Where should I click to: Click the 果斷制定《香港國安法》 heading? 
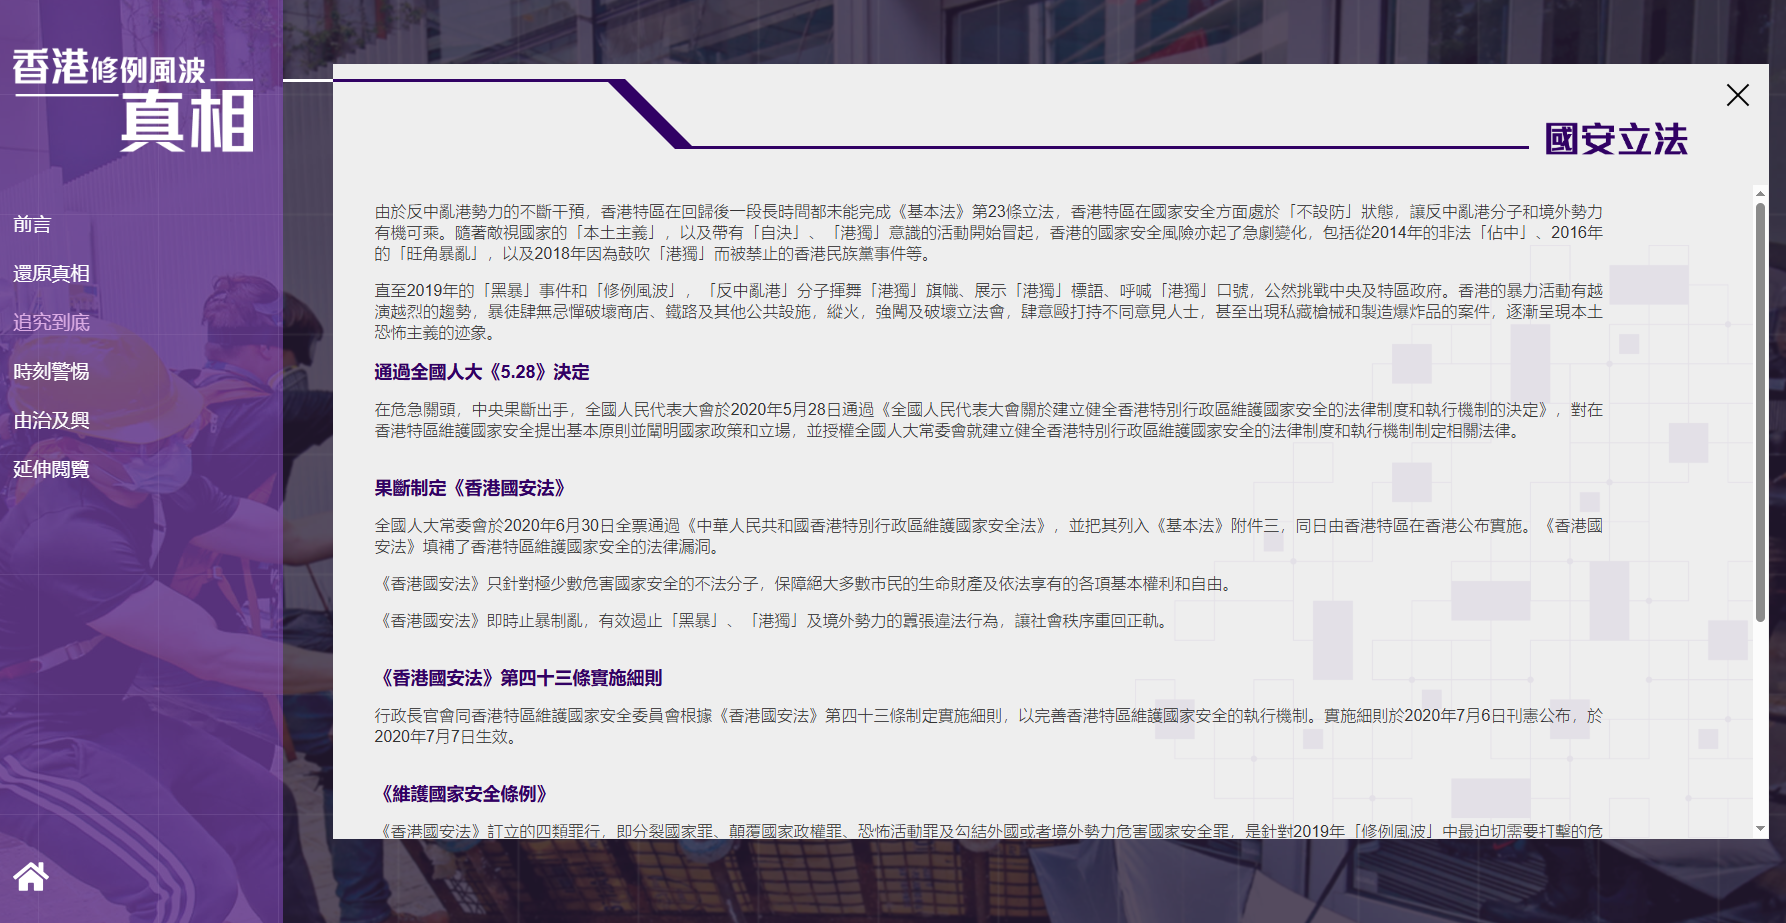[470, 488]
